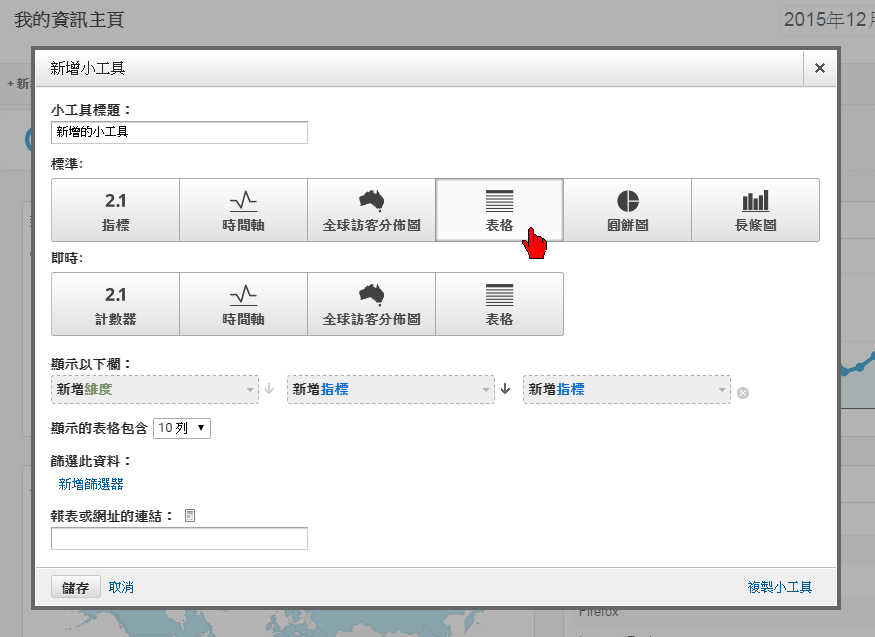Select the 計數器 counter widget under 即時
Image resolution: width=875 pixels, height=637 pixels.
[114, 303]
